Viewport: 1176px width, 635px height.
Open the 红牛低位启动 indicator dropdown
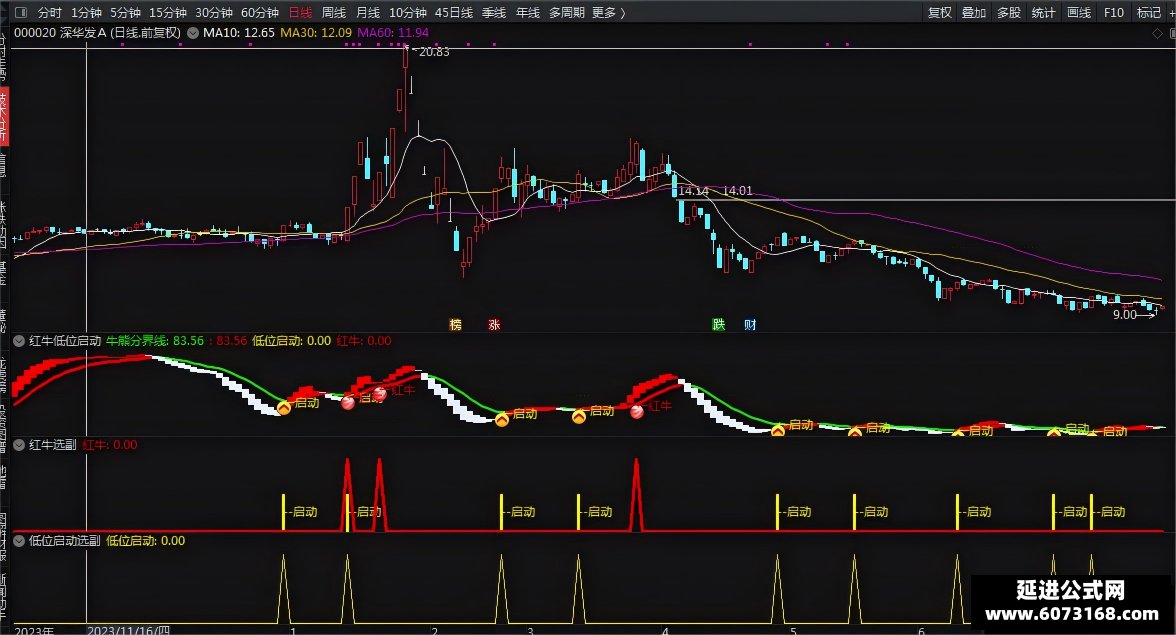pos(20,341)
